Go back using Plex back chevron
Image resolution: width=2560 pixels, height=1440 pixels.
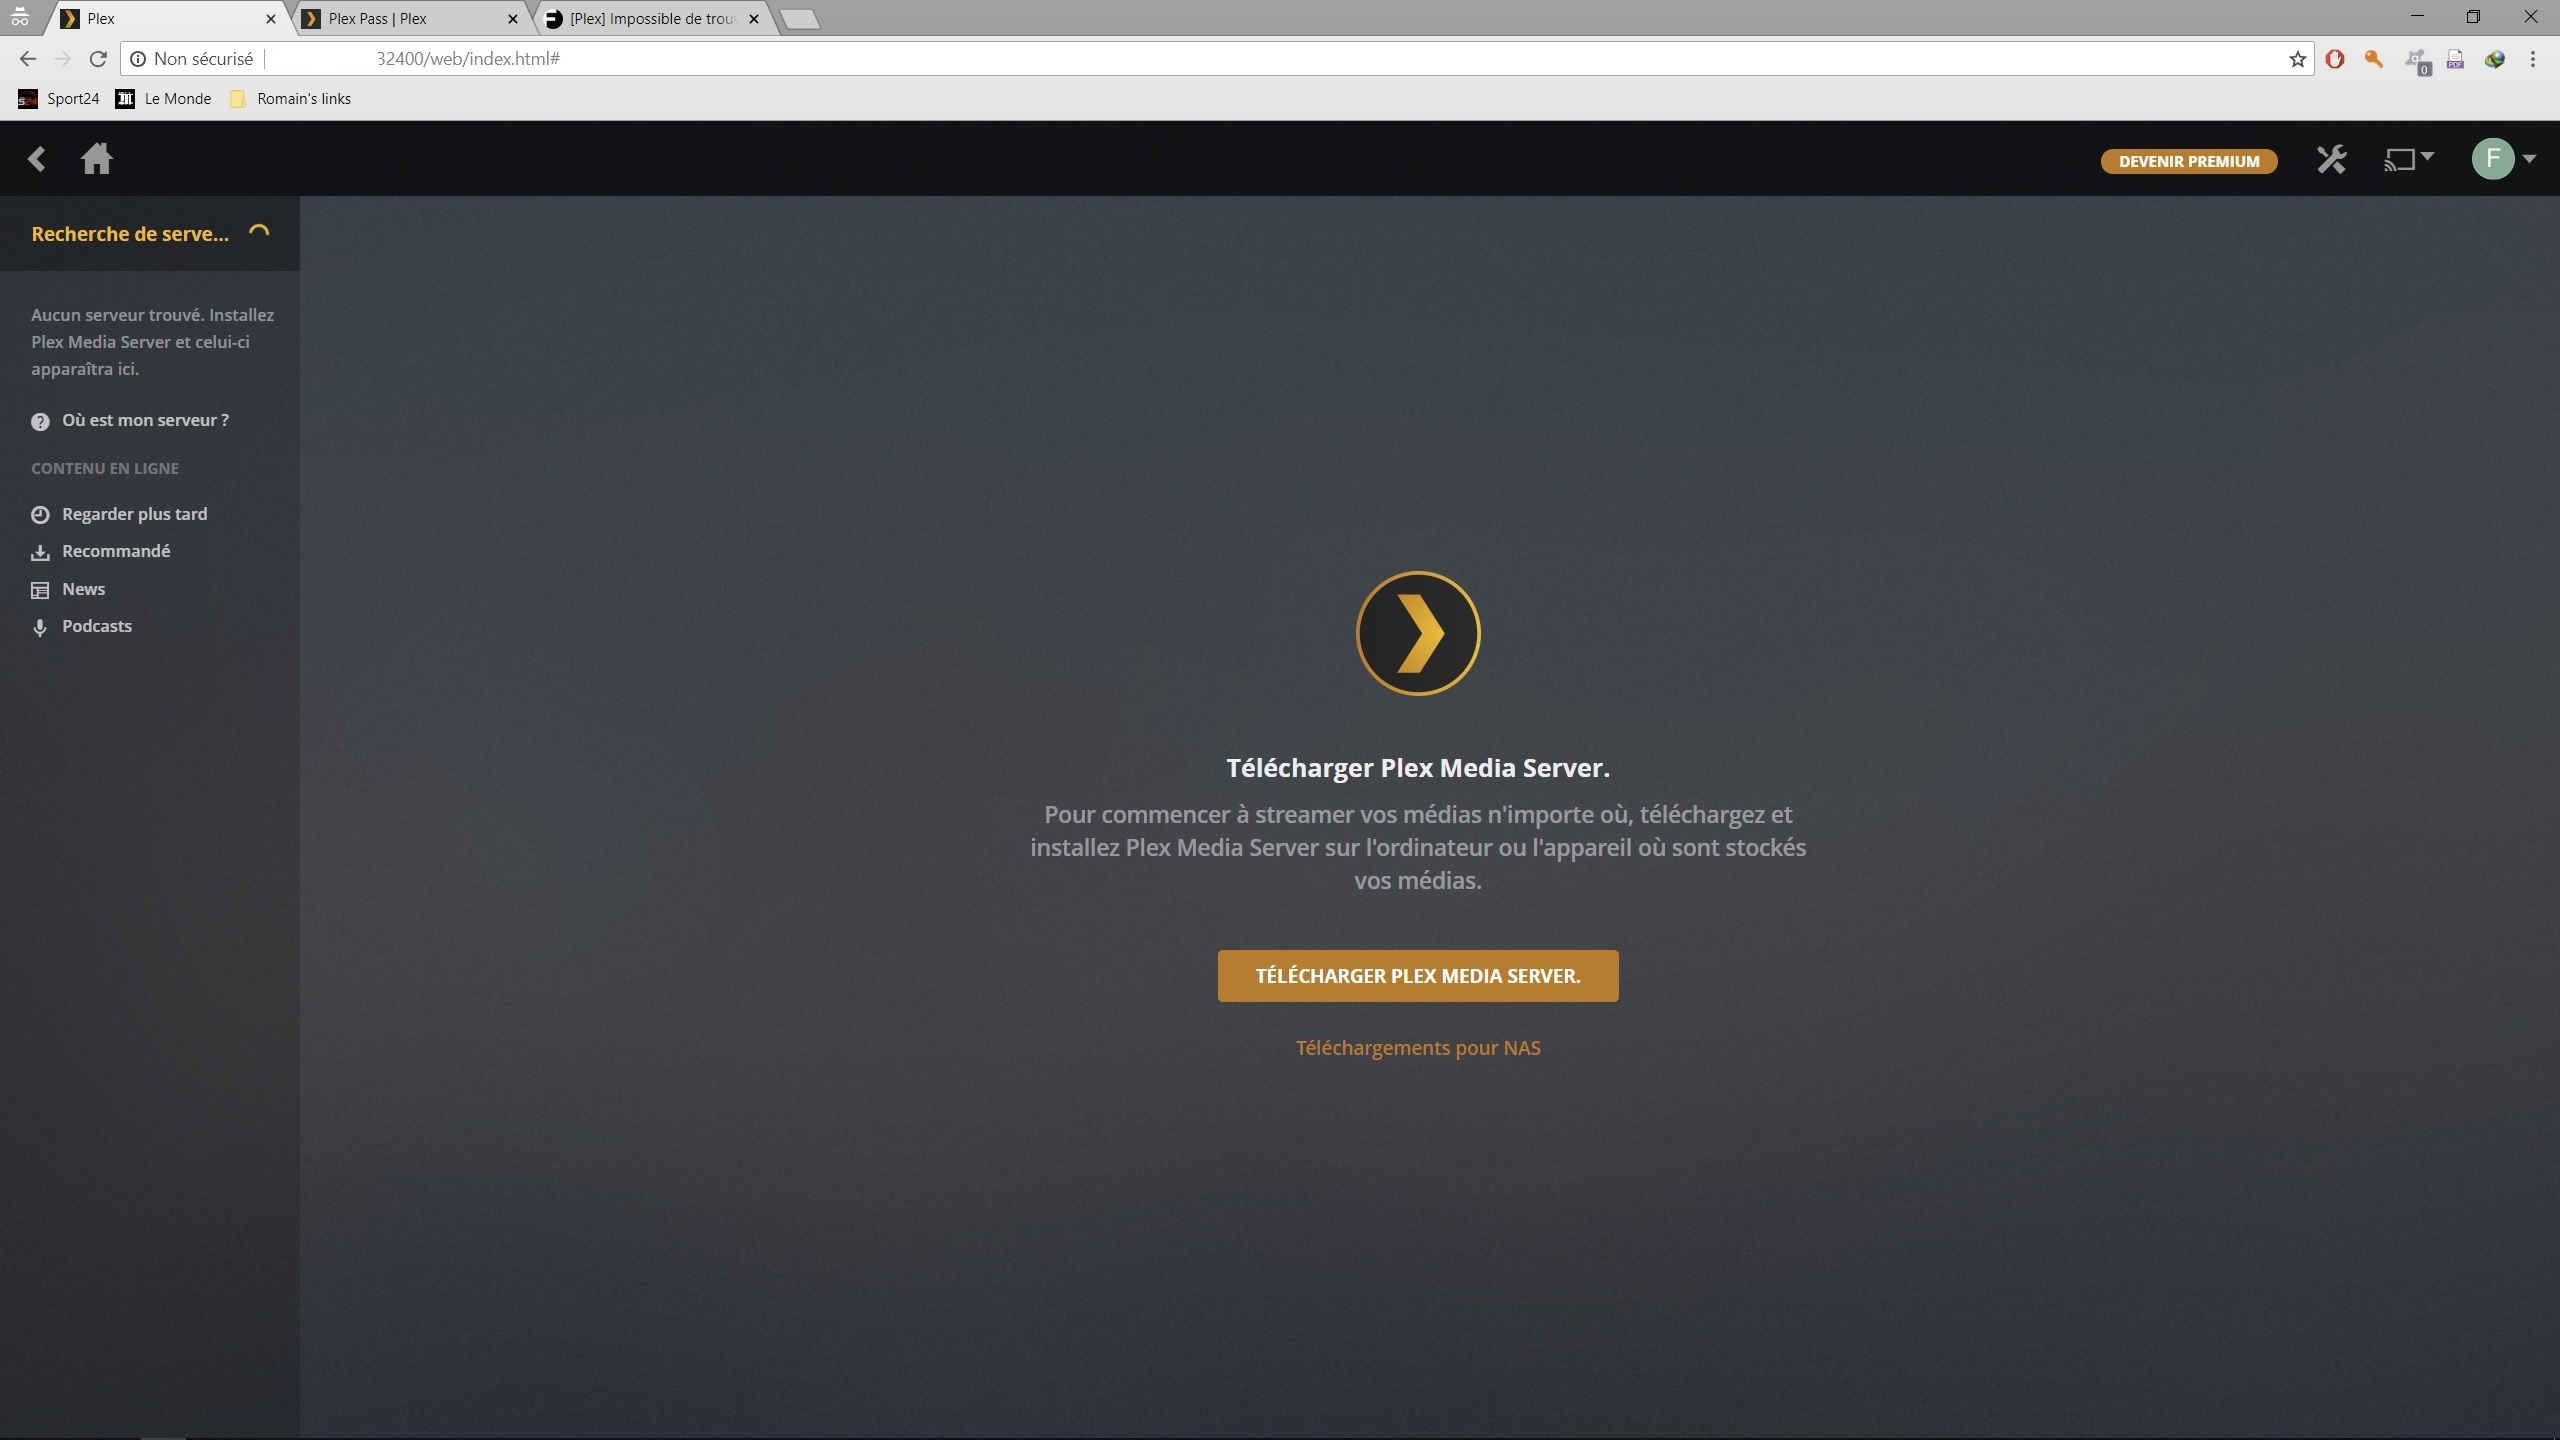[37, 159]
